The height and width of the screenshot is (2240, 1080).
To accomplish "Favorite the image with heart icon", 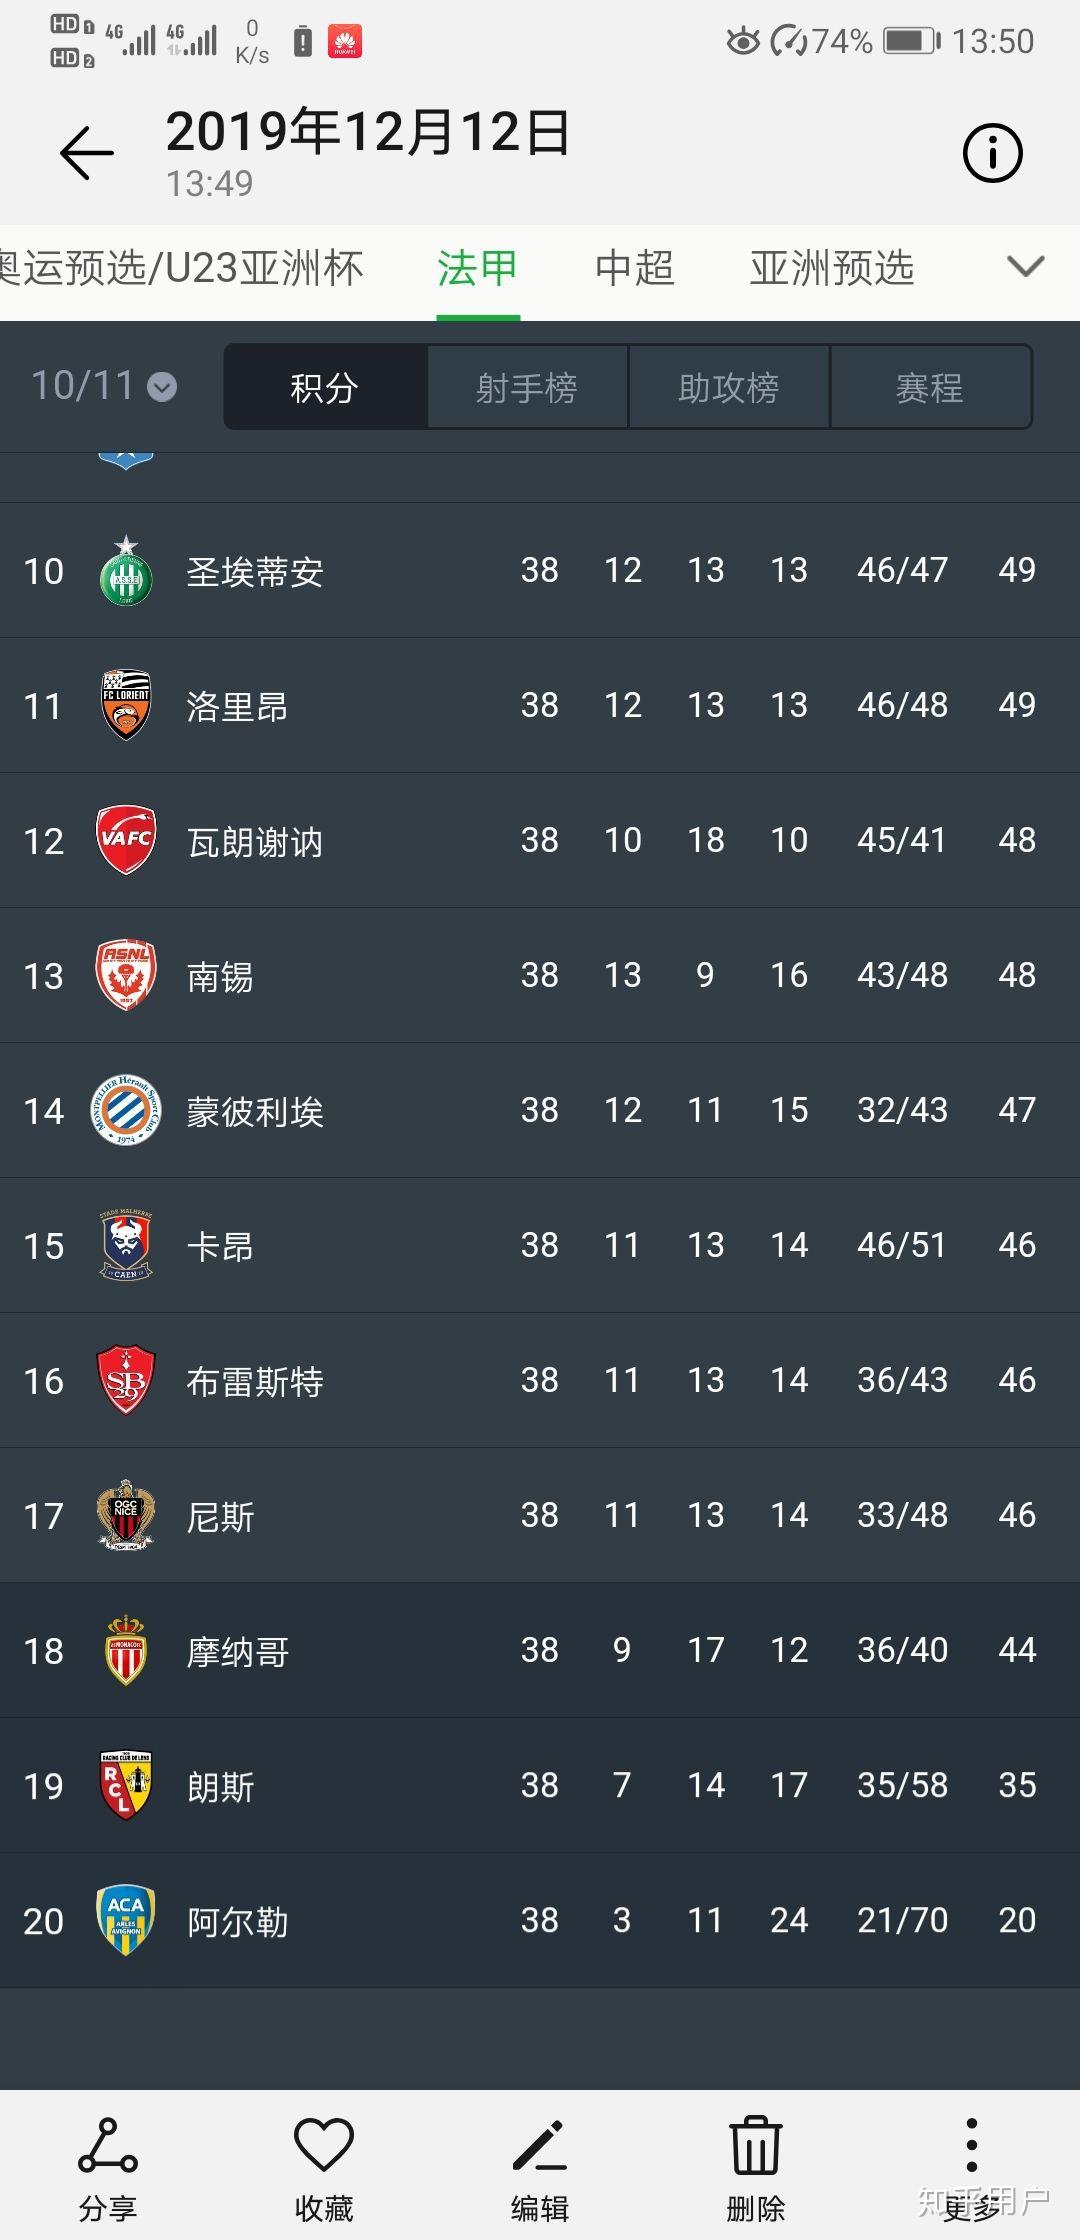I will tap(324, 2145).
